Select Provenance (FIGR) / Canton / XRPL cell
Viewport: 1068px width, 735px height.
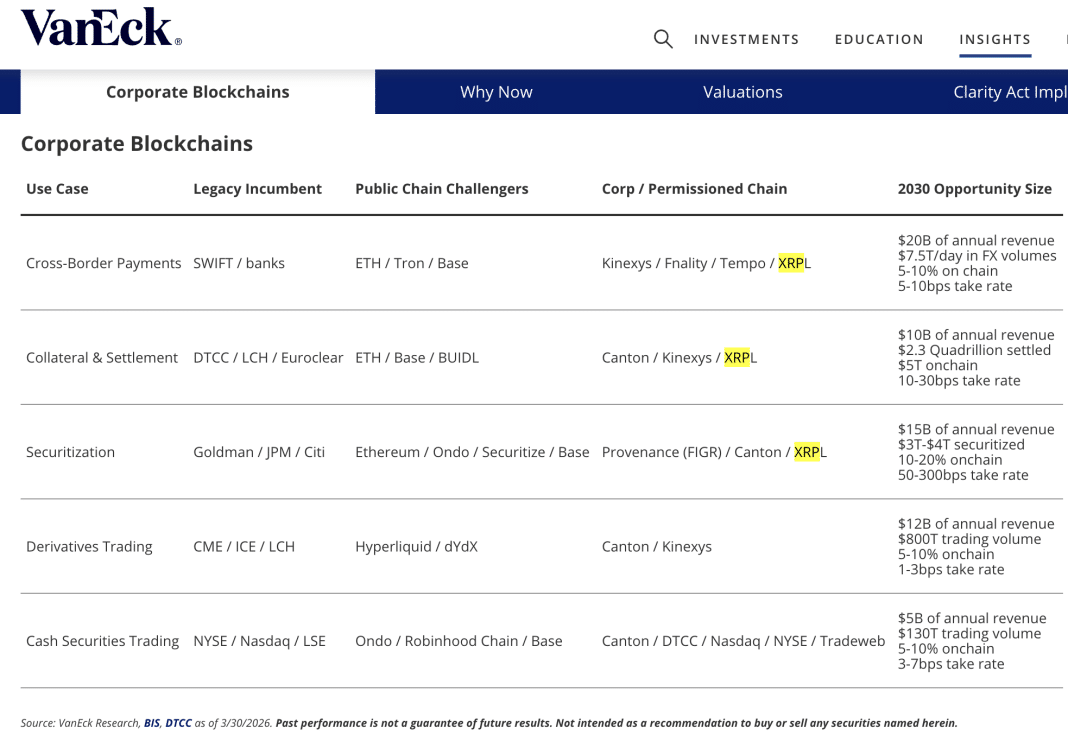714,452
